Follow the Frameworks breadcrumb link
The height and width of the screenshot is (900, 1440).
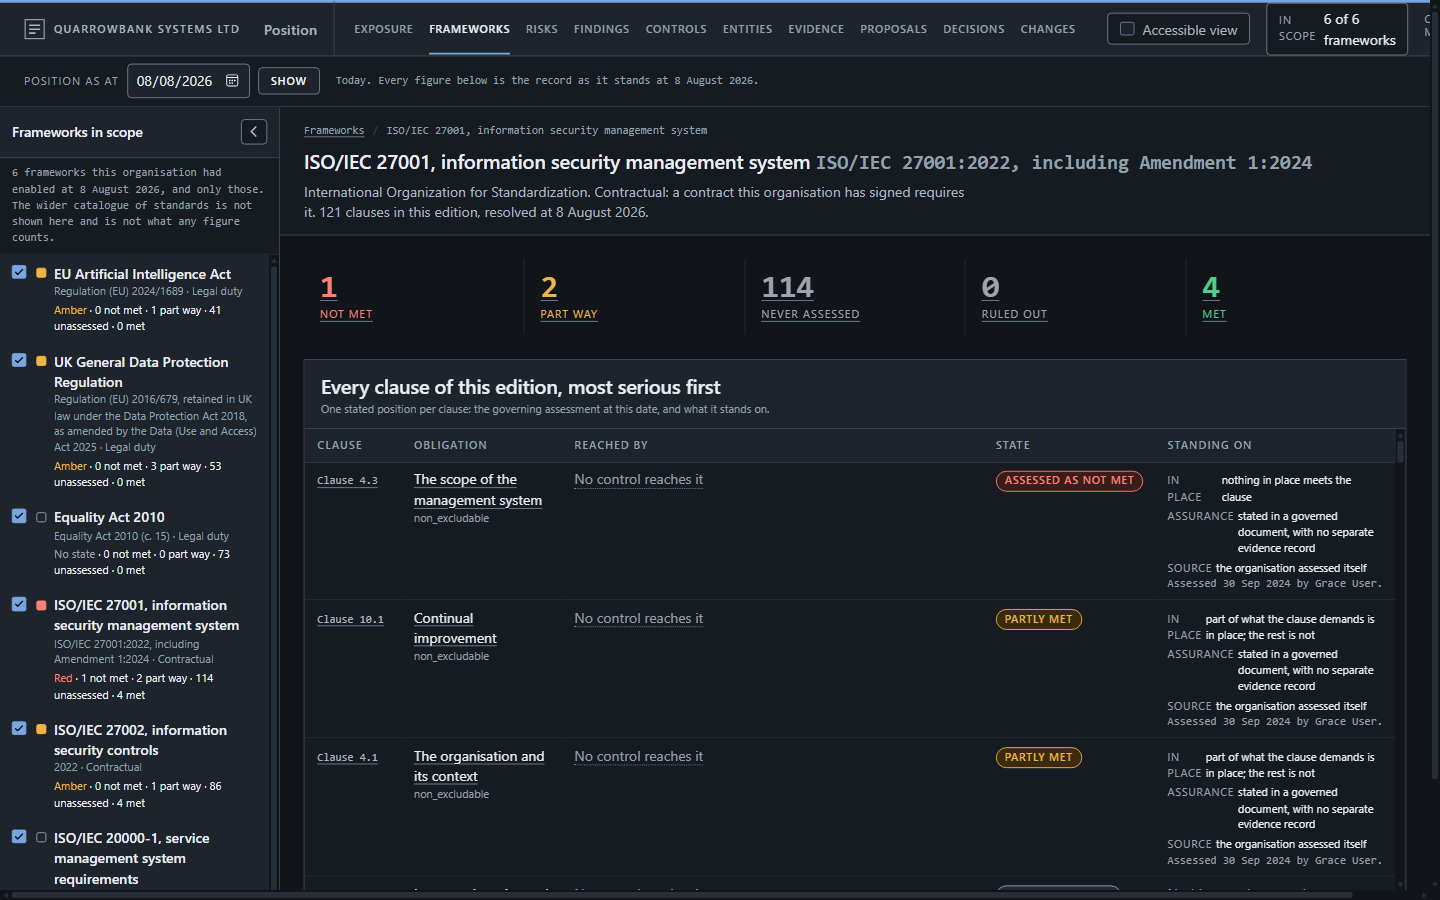point(334,130)
